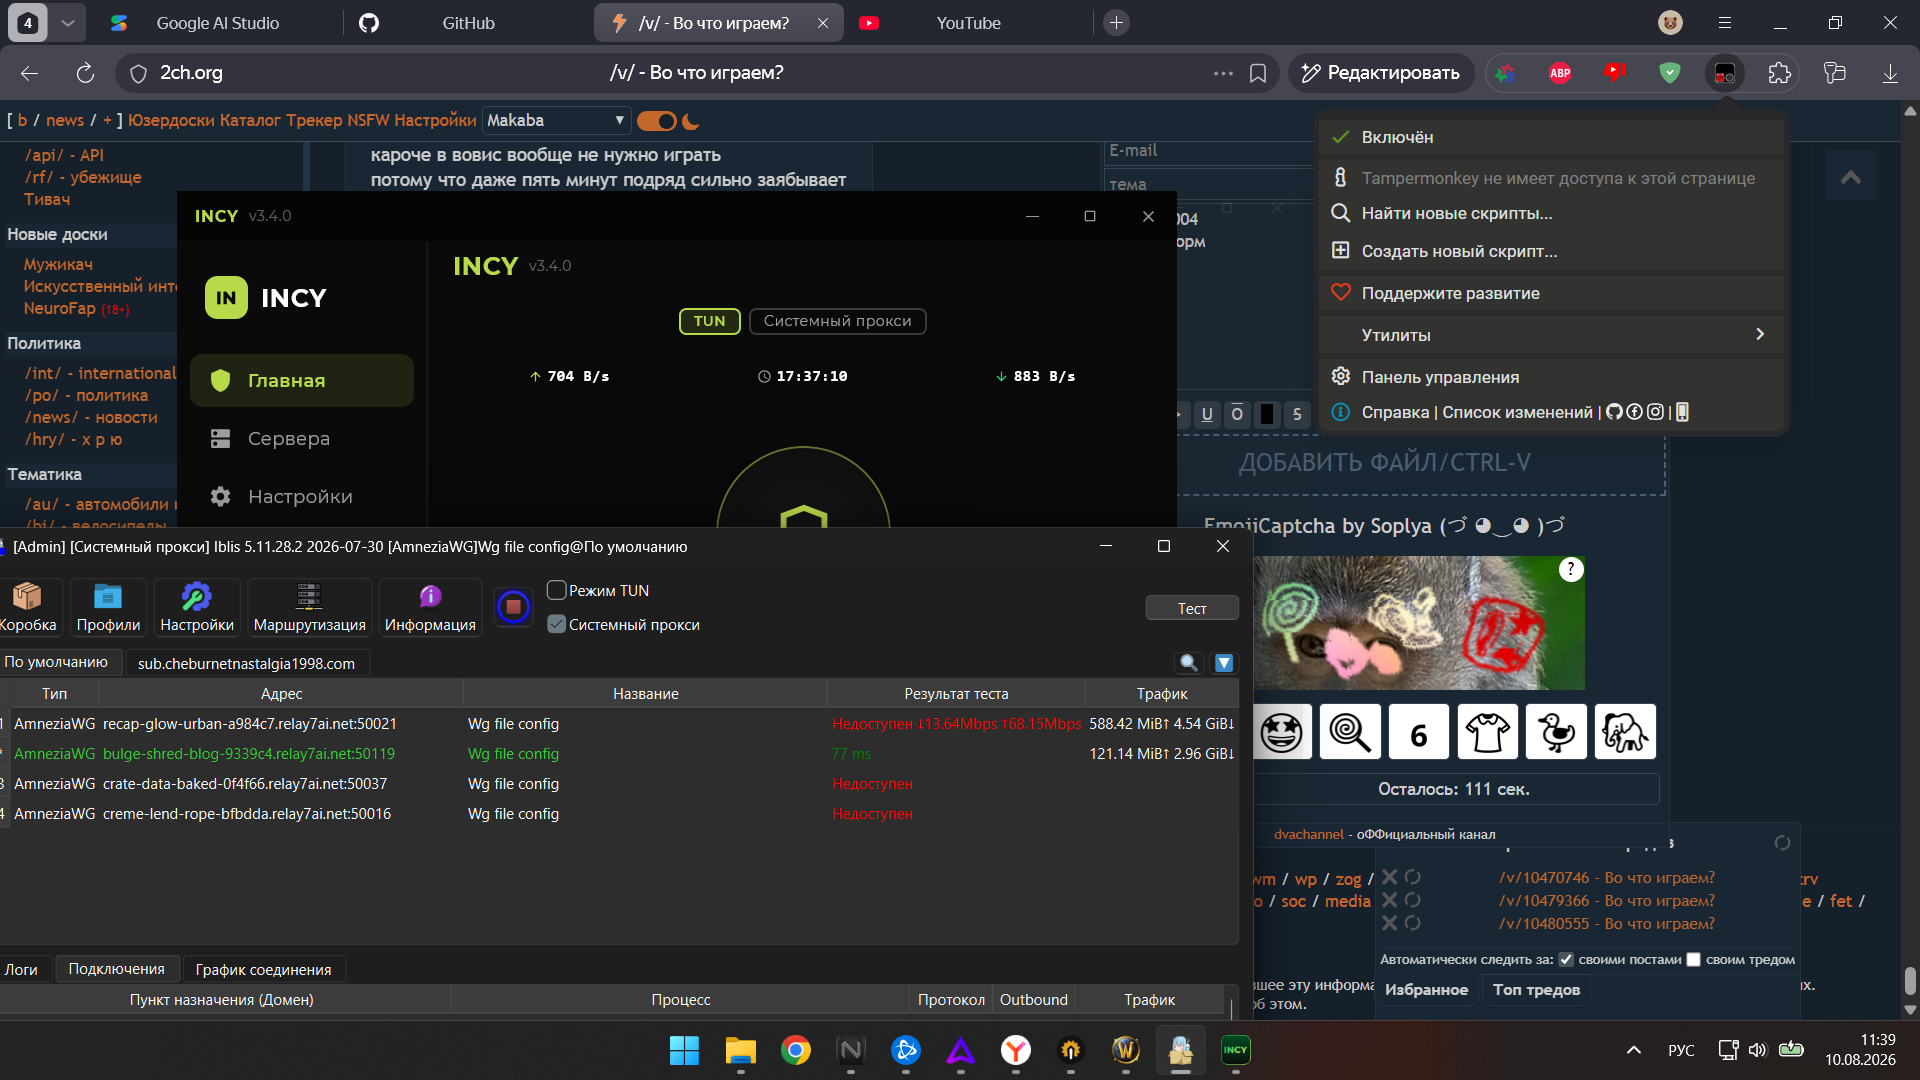
Task: Pick the star-eyes emoji captcha tile
Action: (1281, 732)
